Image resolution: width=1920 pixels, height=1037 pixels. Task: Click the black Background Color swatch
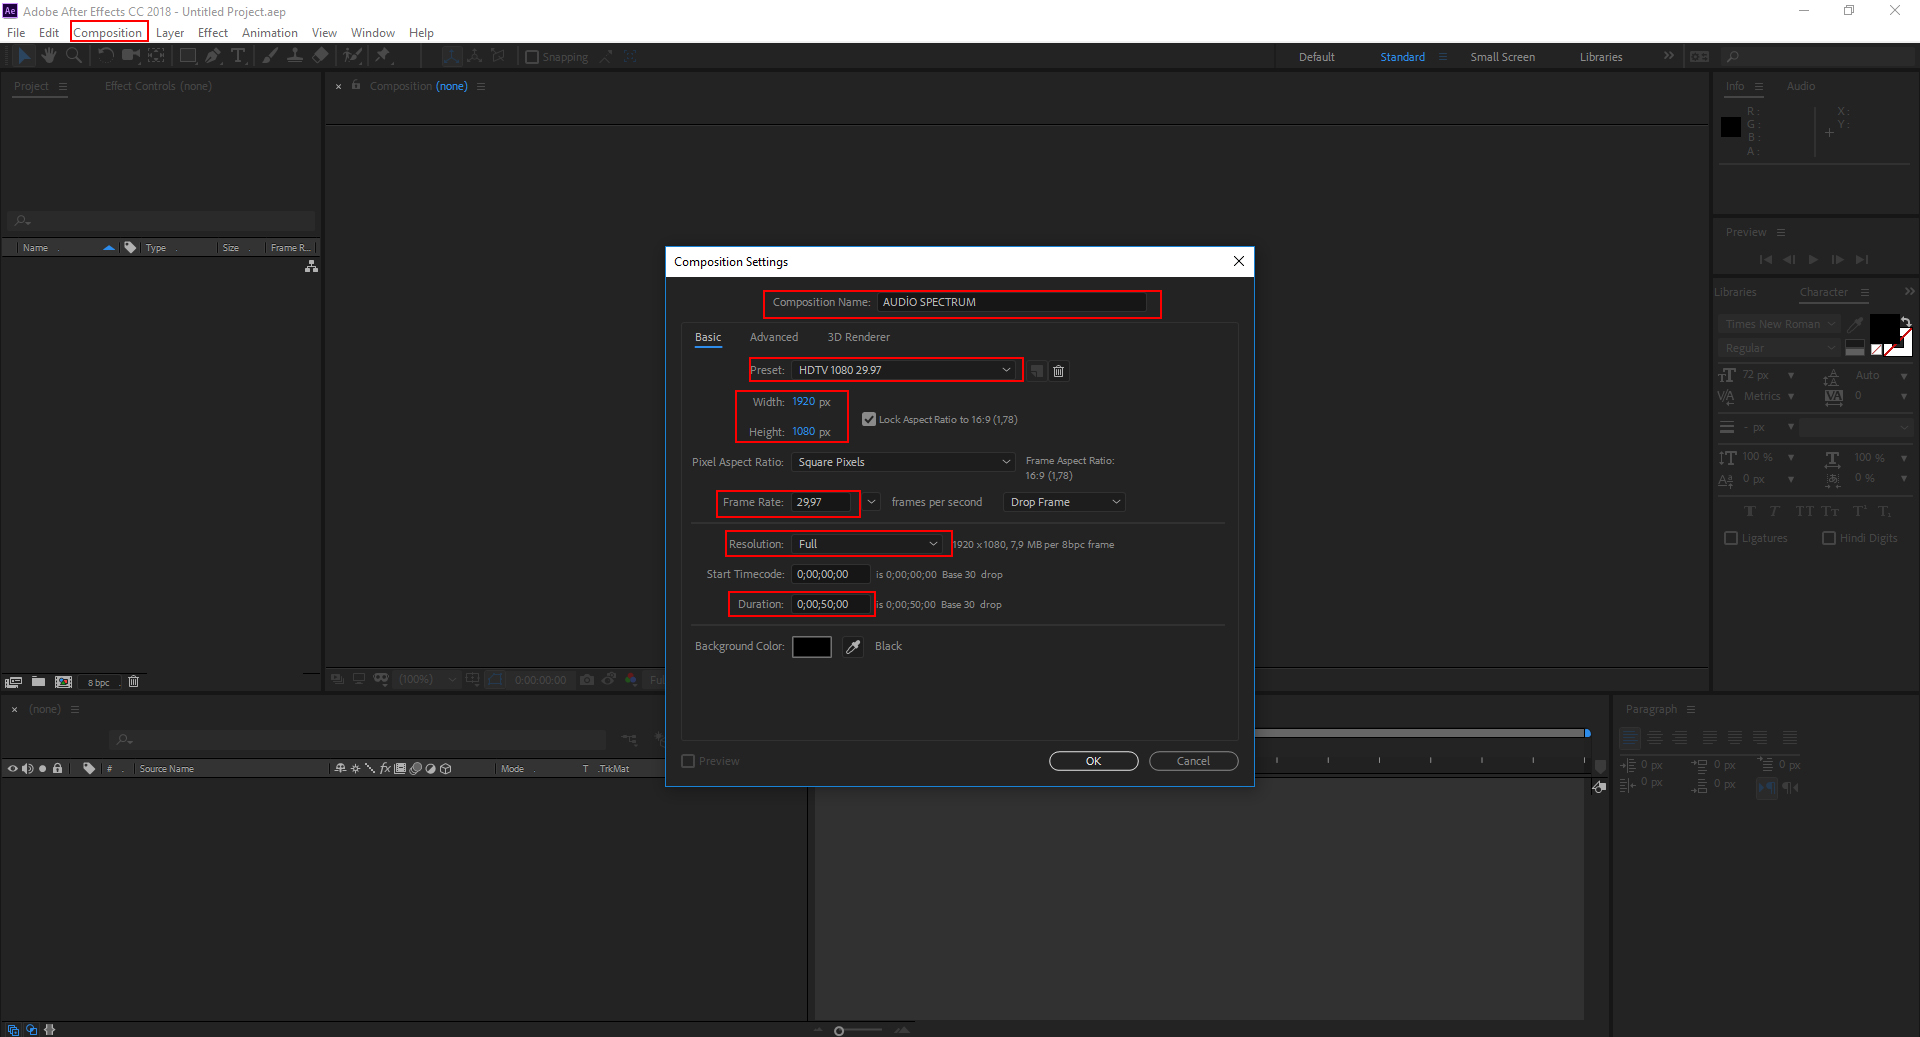[x=811, y=647]
